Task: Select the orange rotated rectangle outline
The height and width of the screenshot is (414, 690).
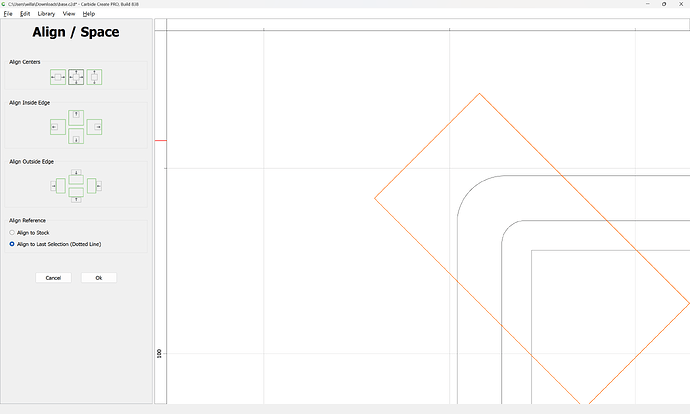Action: coord(427,146)
